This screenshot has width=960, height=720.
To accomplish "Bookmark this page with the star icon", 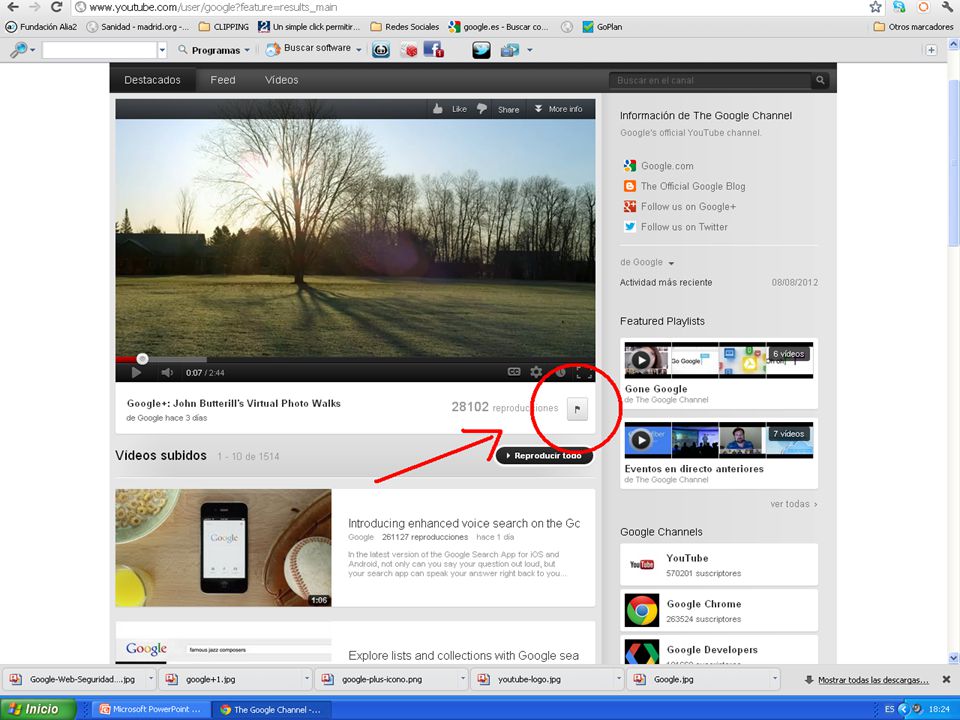I will (x=876, y=7).
